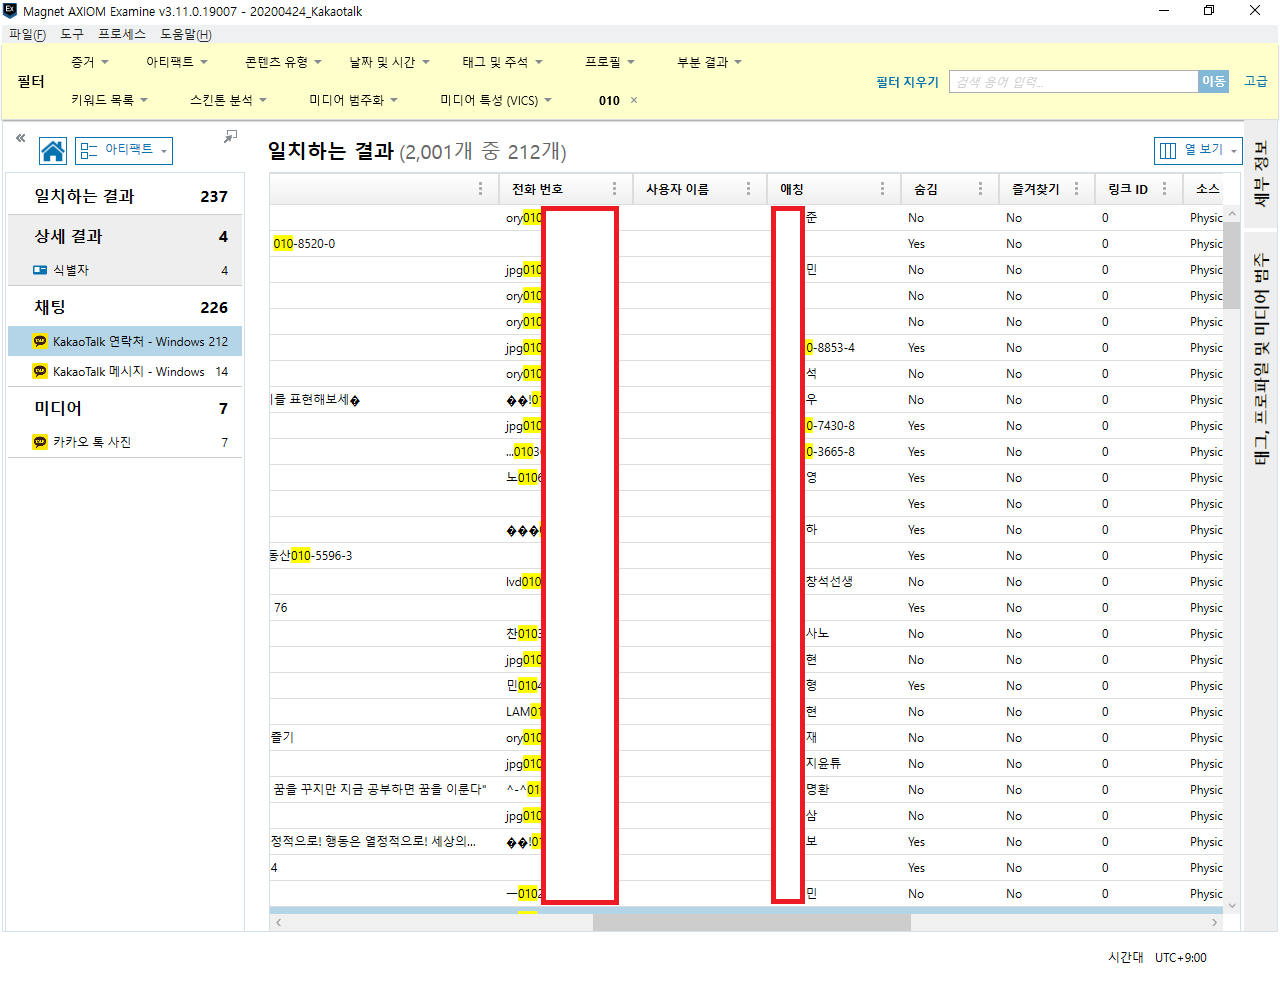Select KakaoTalk 연락처 - Windows entry
Screen dimensions: 1280x984
125,342
